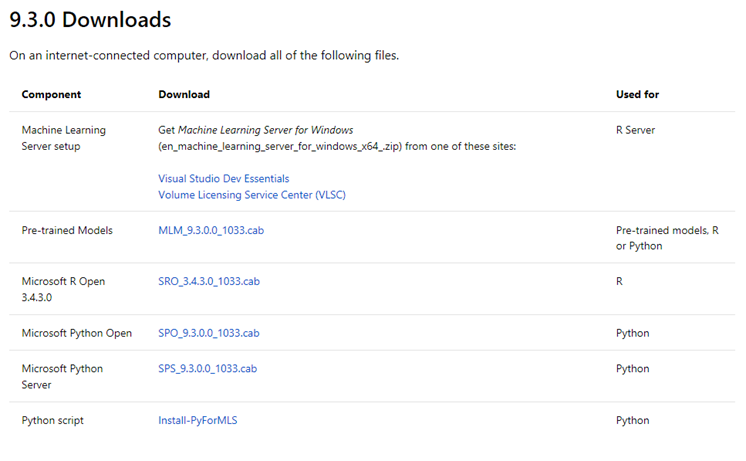The image size is (746, 461).
Task: Click the 9.3.0 Downloads heading
Action: click(x=90, y=20)
